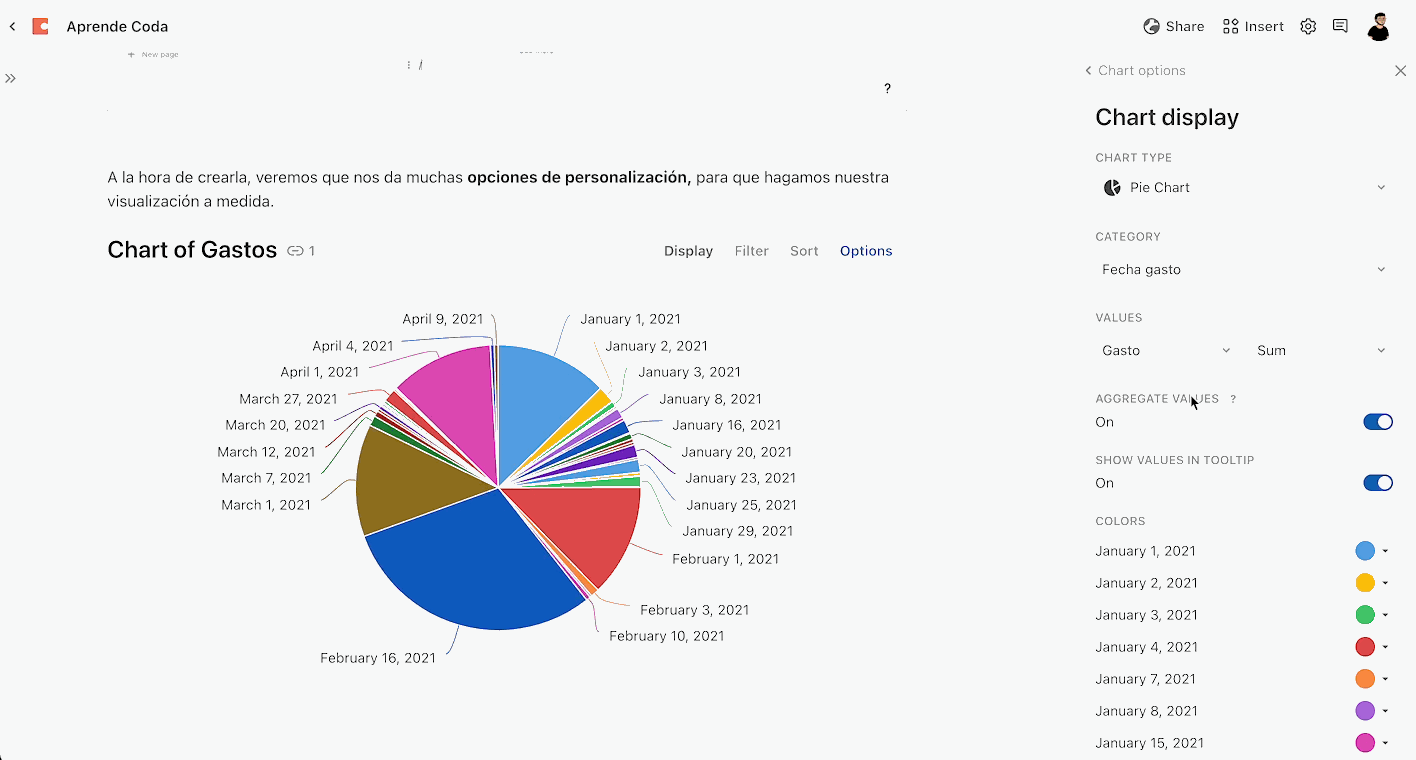Click the January 23, 2021 chart label
Viewport: 1416px width, 760px height.
click(x=741, y=478)
